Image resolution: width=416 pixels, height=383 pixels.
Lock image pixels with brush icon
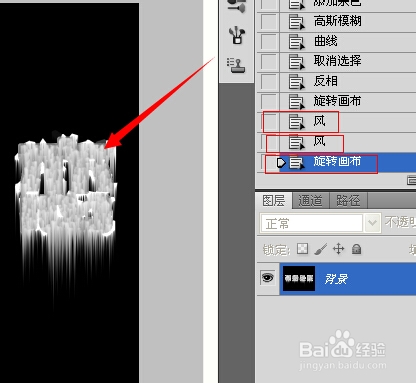coord(320,249)
